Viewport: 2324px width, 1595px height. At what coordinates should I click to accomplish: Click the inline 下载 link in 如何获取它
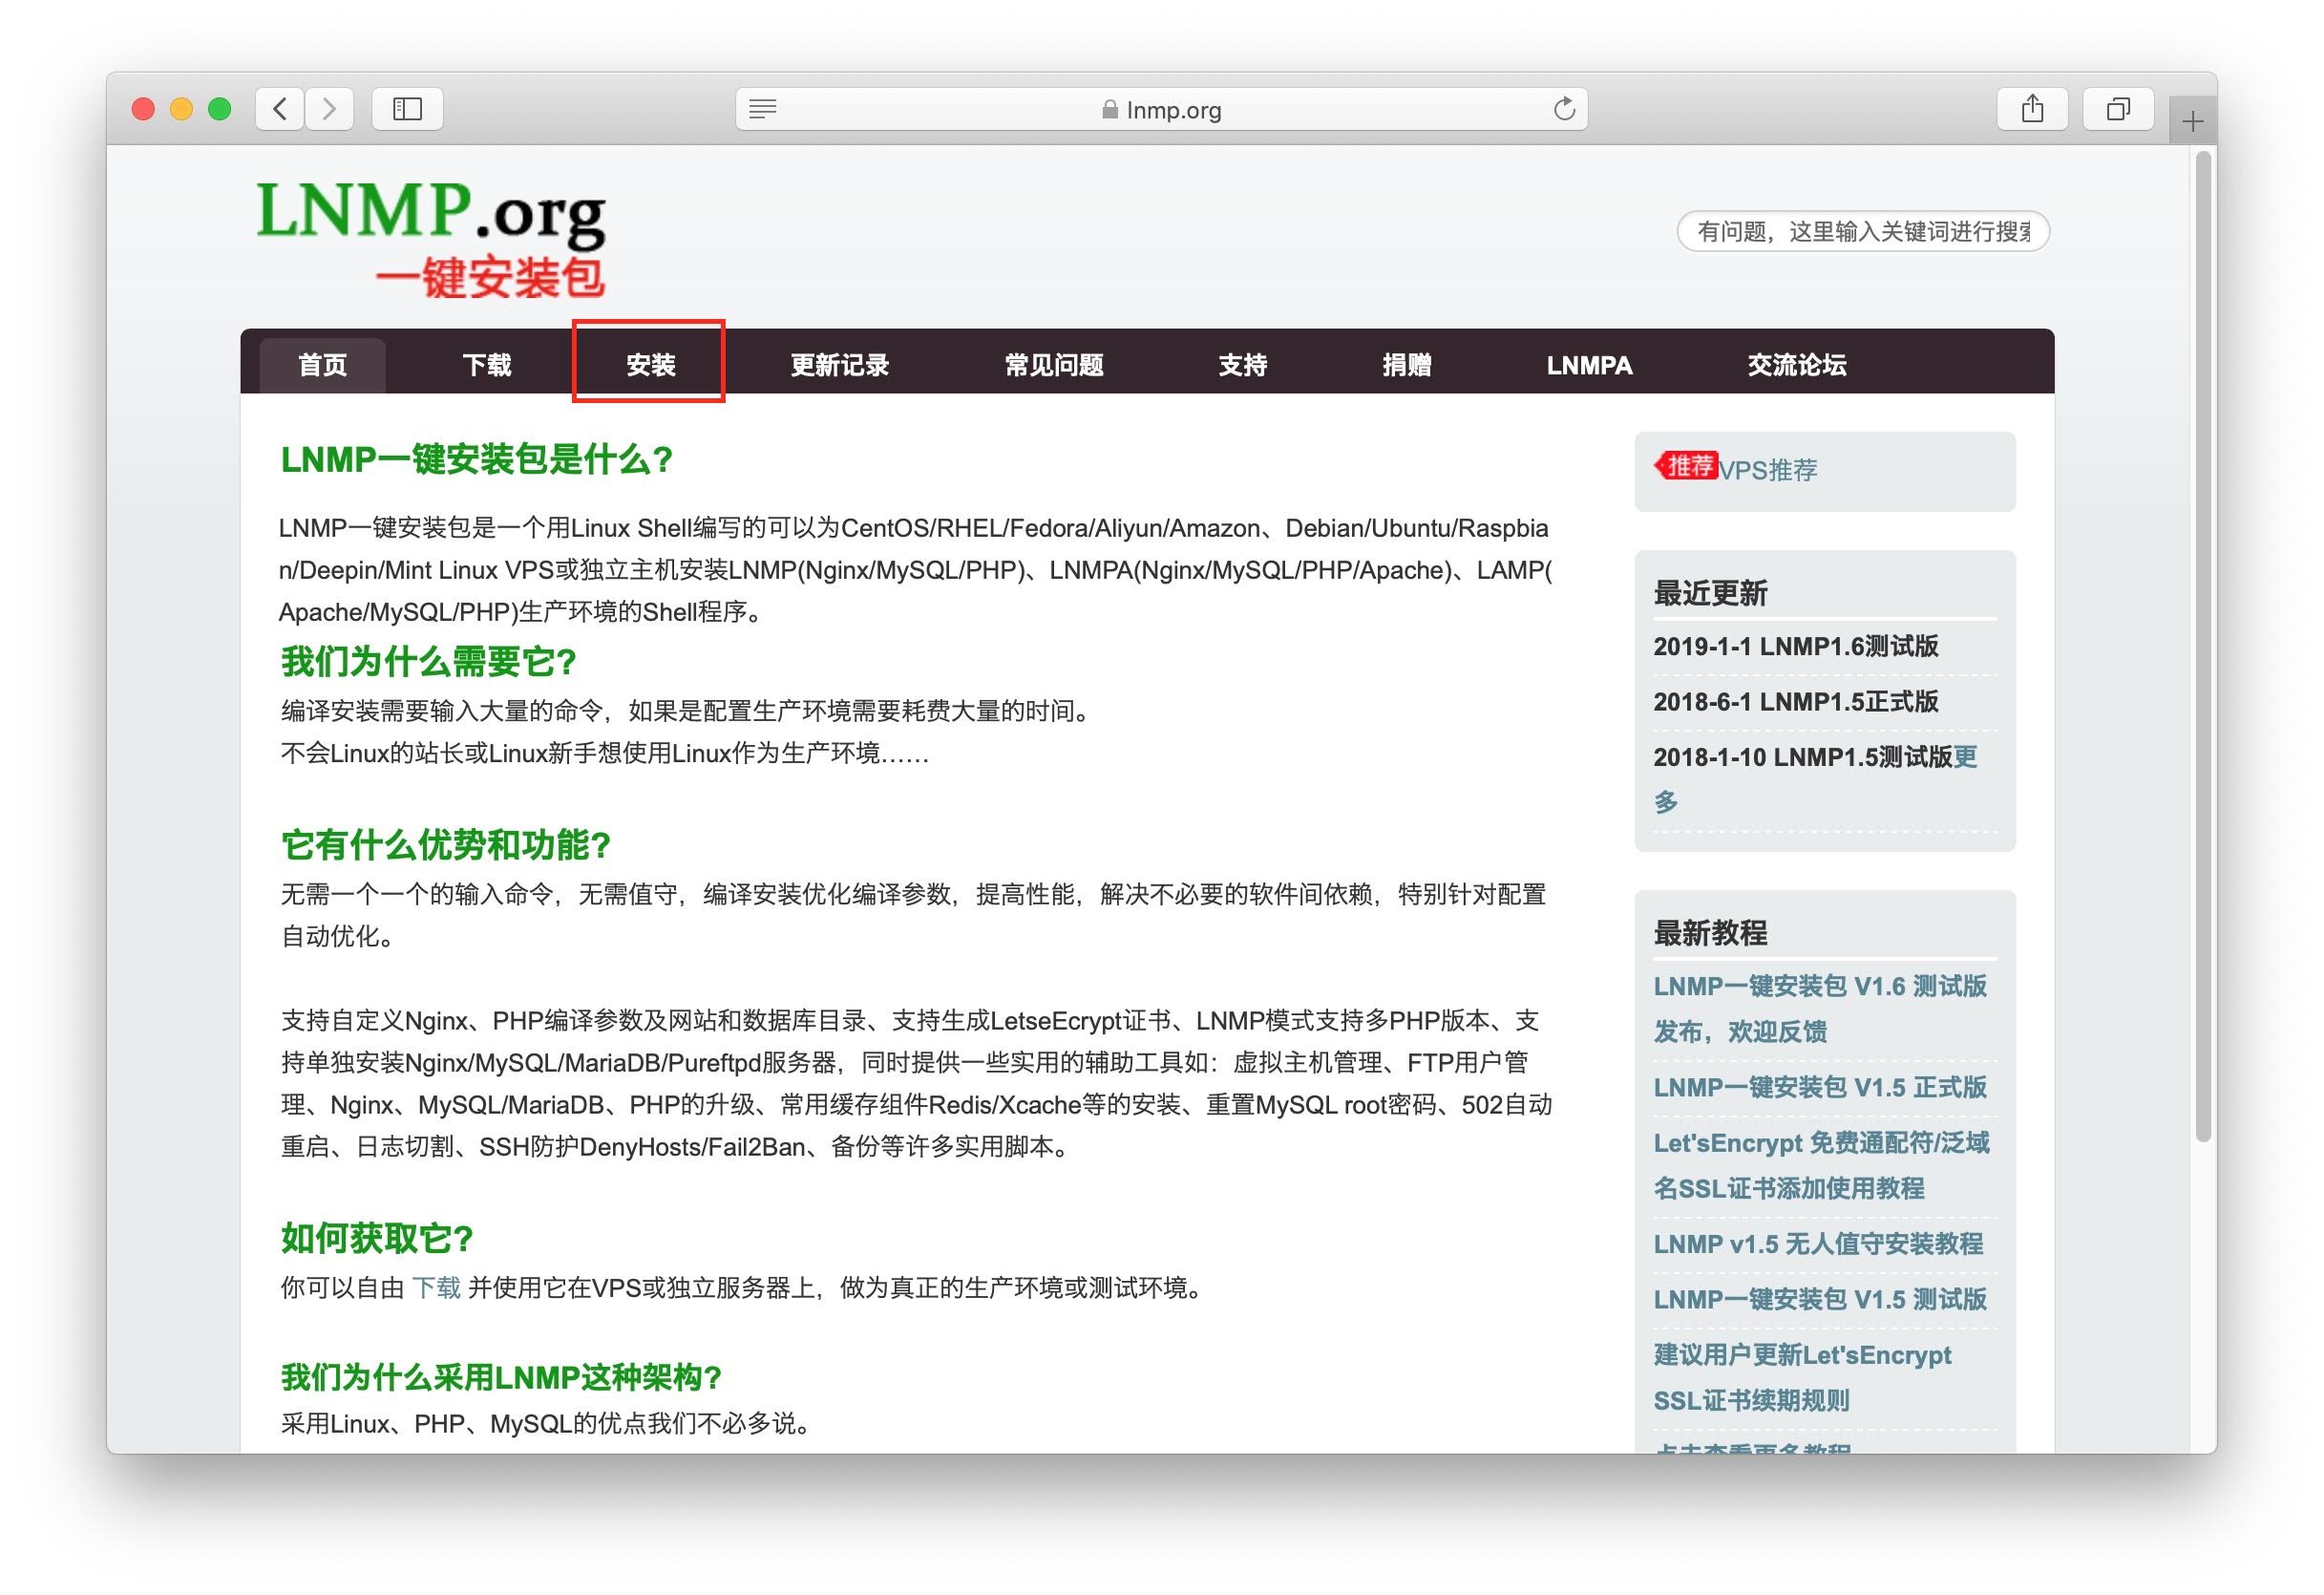tap(436, 1287)
